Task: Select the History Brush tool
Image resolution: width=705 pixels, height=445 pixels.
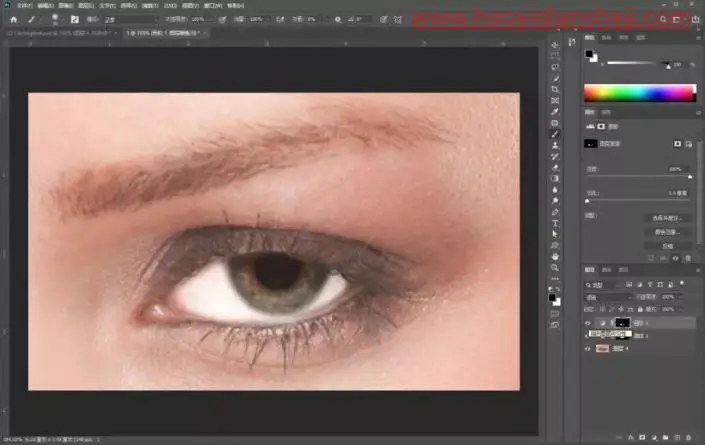Action: point(555,156)
